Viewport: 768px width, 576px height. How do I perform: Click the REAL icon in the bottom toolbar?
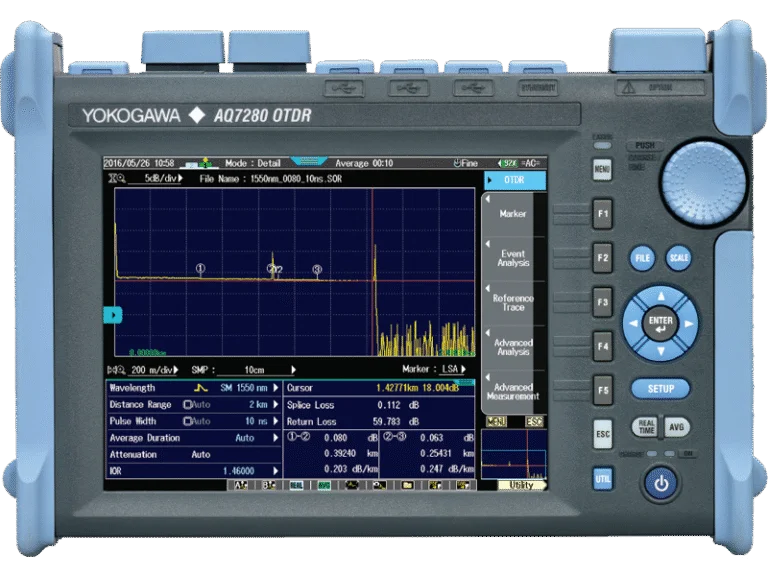(296, 485)
